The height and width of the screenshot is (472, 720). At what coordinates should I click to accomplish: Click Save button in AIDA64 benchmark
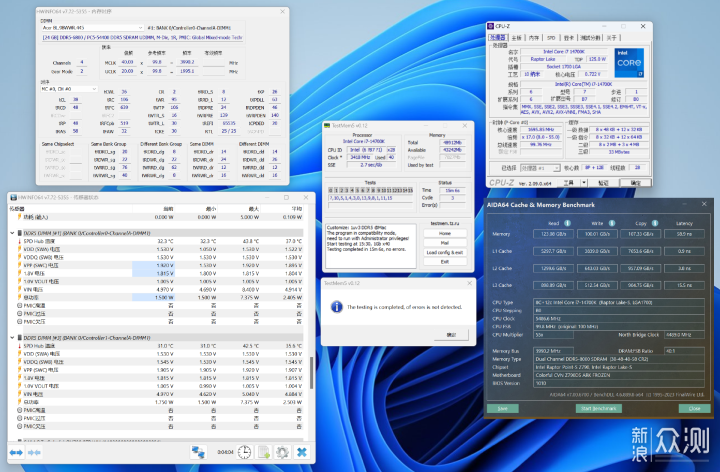click(x=502, y=409)
